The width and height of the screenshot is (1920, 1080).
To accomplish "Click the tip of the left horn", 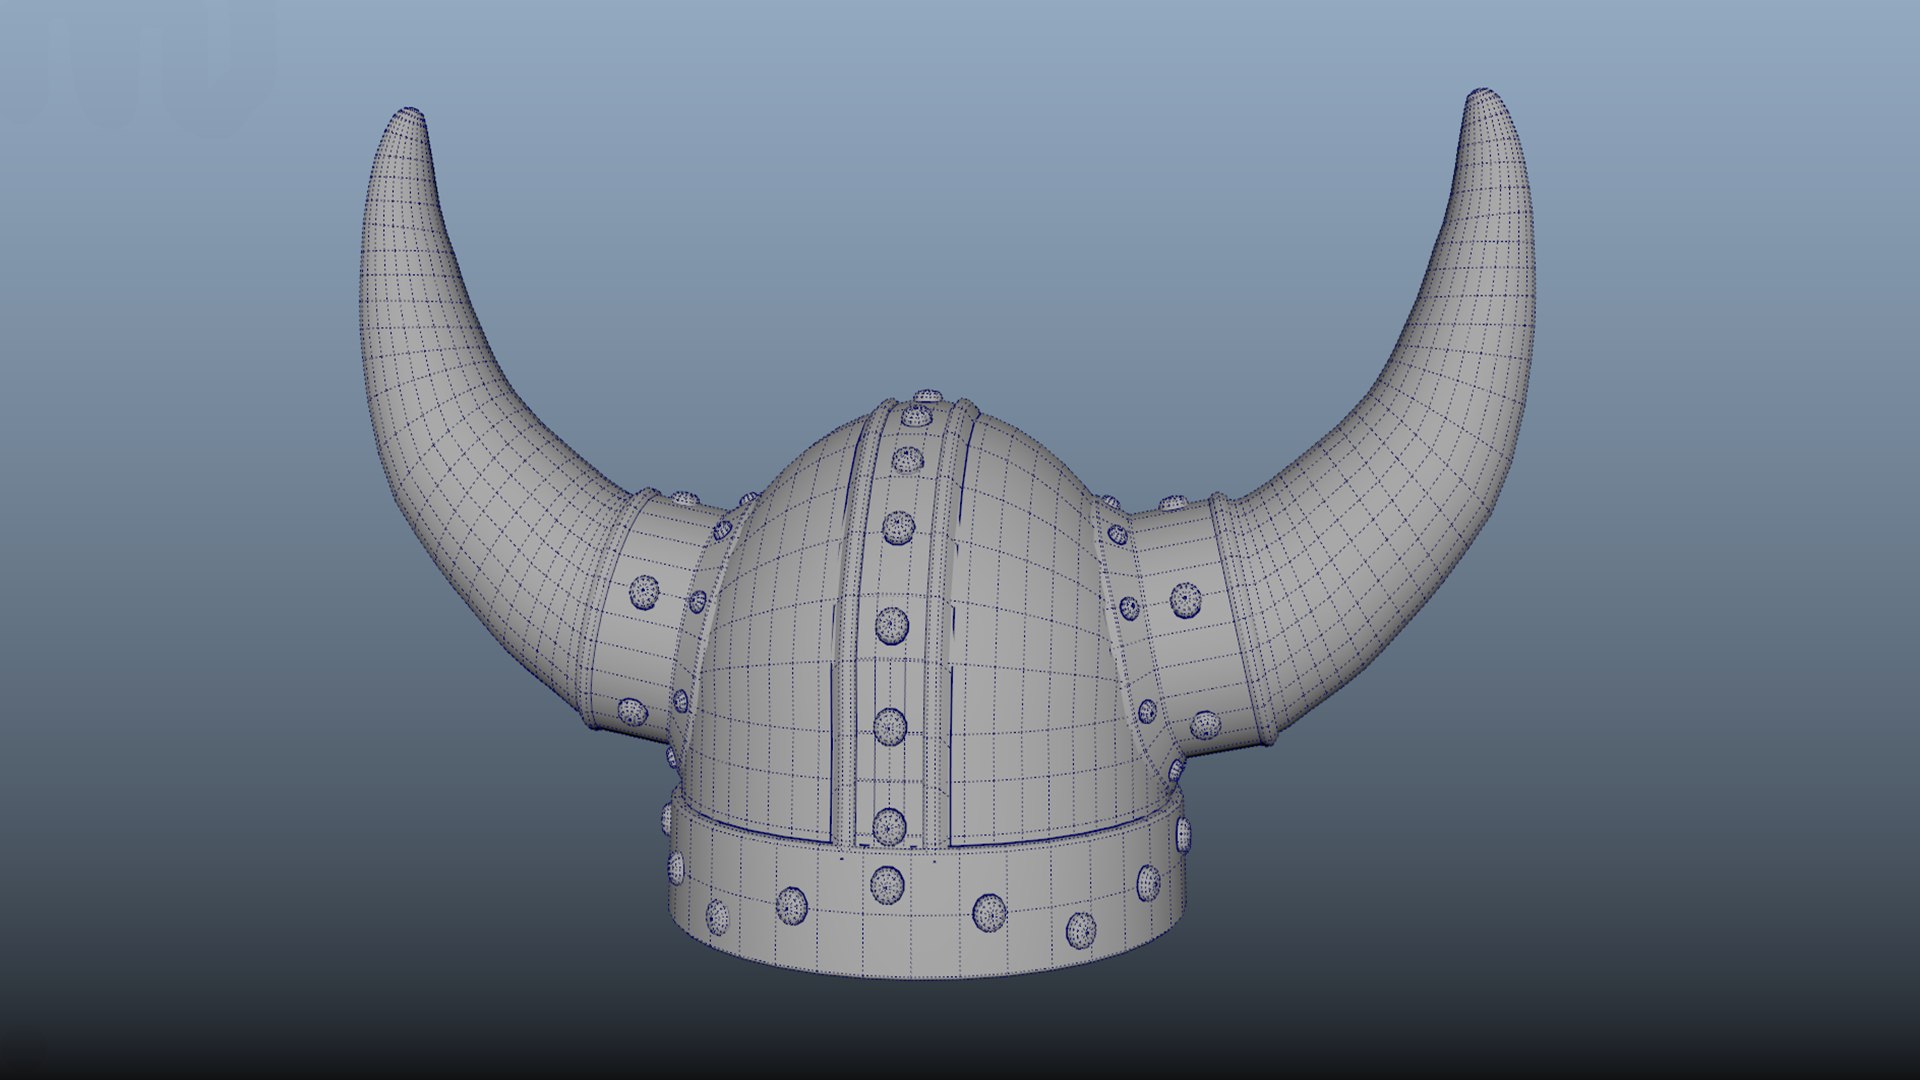I will click(408, 118).
